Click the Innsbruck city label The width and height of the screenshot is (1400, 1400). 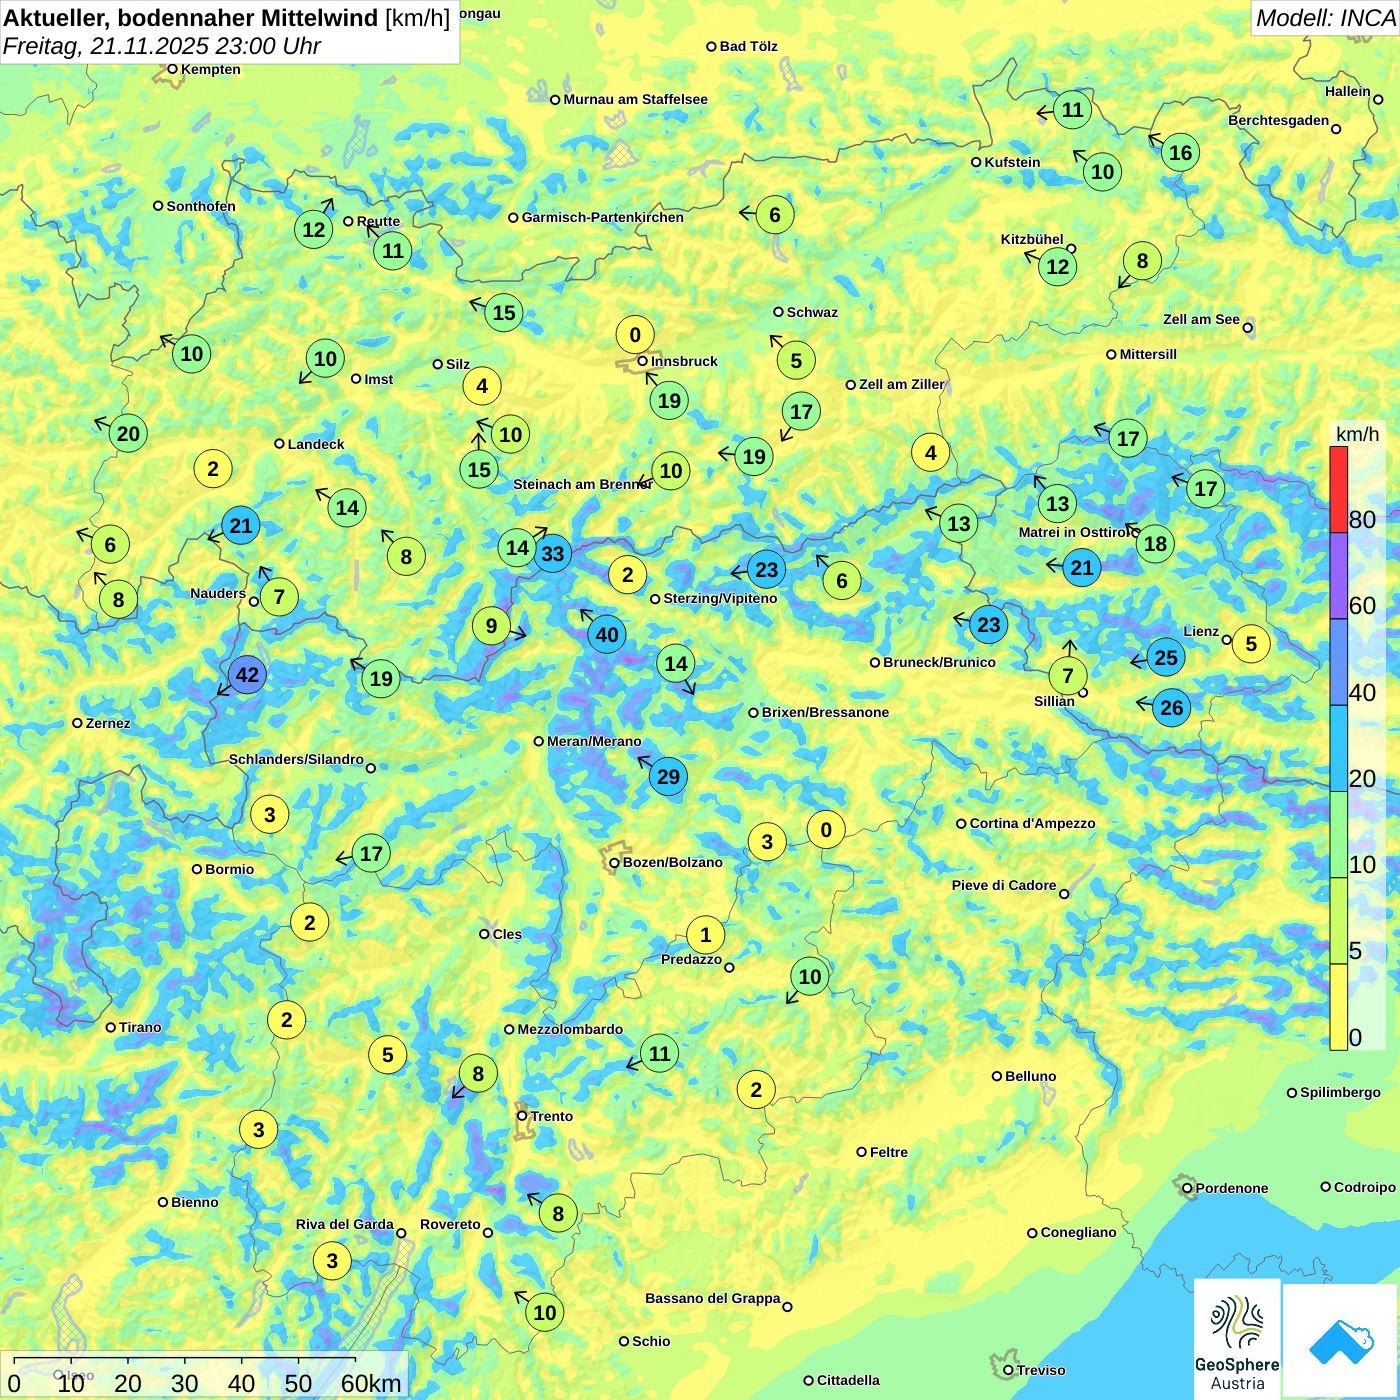(x=684, y=361)
